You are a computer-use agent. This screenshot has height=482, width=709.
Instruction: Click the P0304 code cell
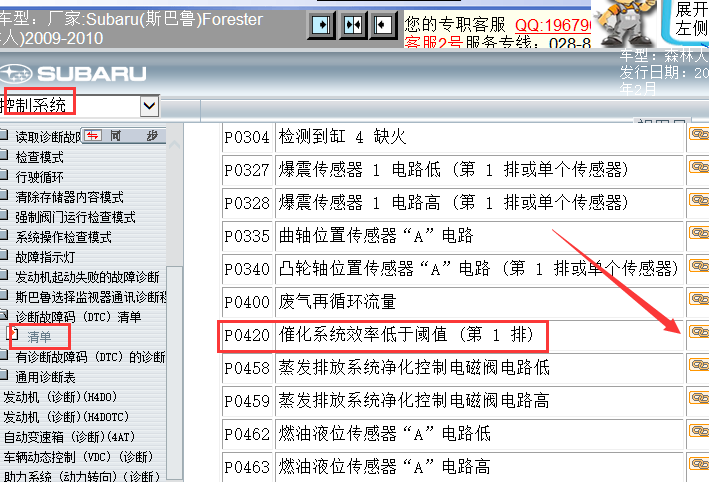coord(247,137)
